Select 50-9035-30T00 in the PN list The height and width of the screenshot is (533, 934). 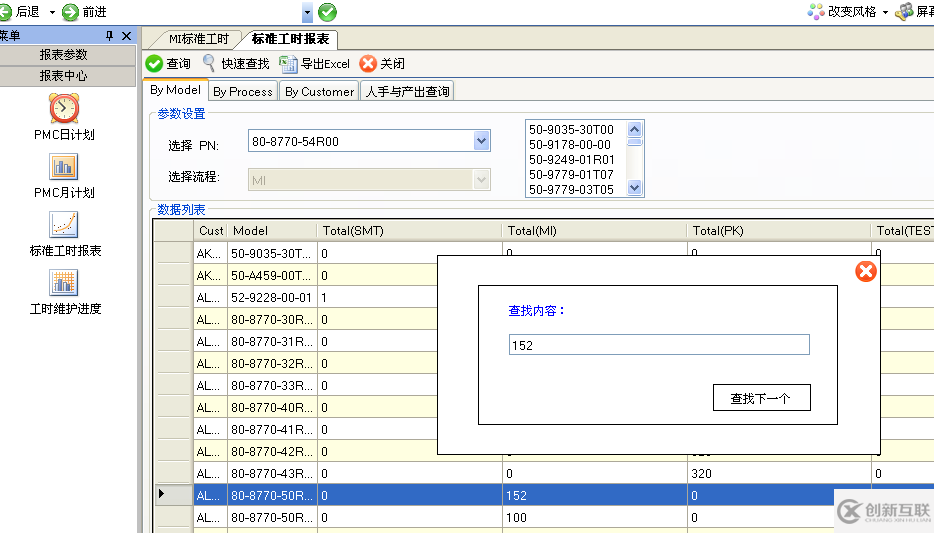tap(571, 130)
